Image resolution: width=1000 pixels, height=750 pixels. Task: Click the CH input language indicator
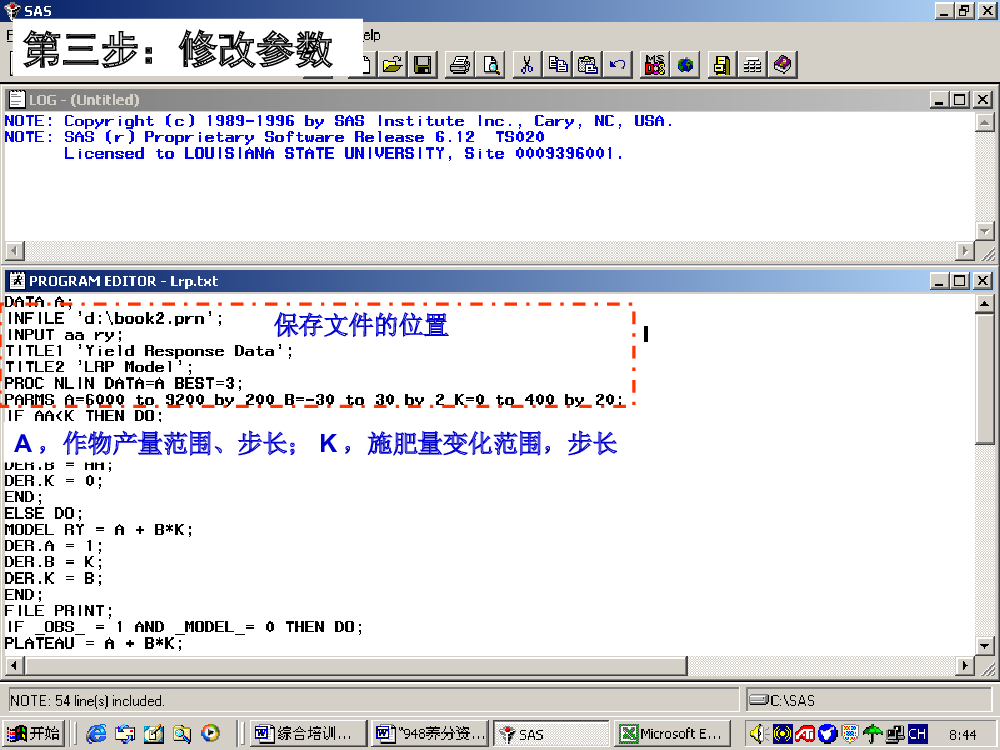point(917,734)
